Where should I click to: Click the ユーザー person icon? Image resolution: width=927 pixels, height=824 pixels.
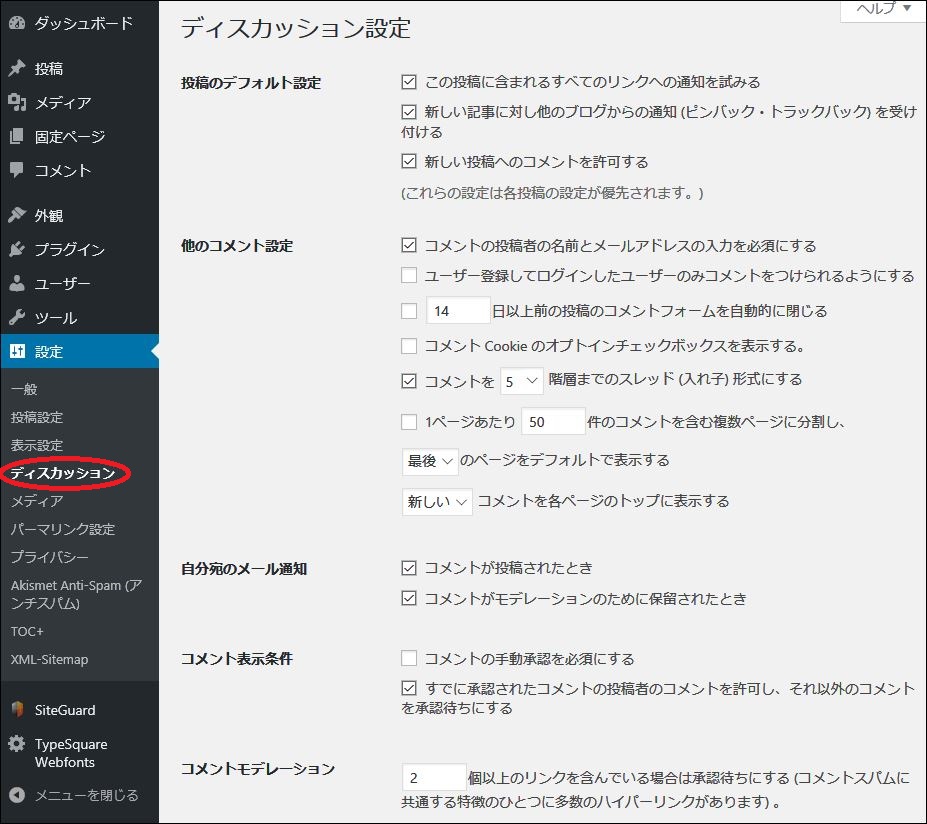(17, 284)
